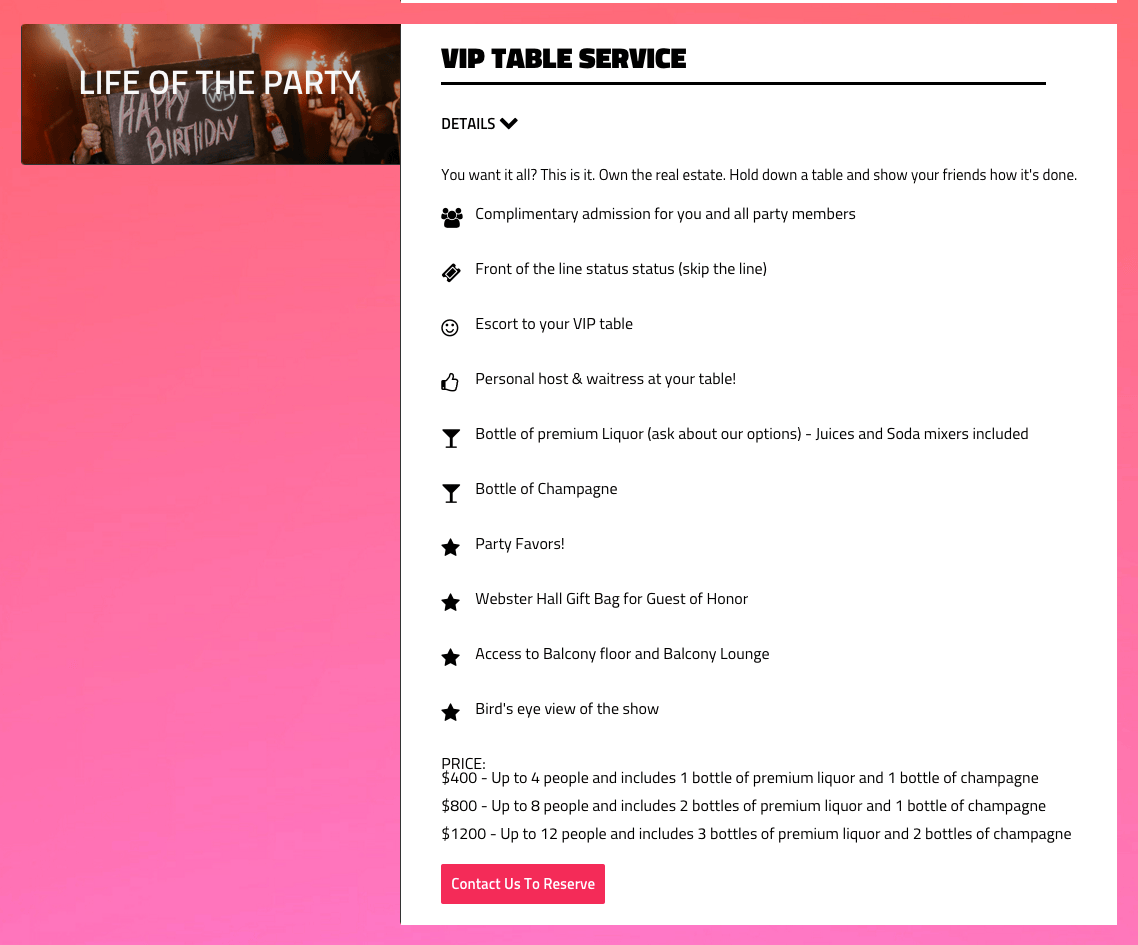Click cocktail glass icon beside Bottle of Champagne

[x=451, y=494]
